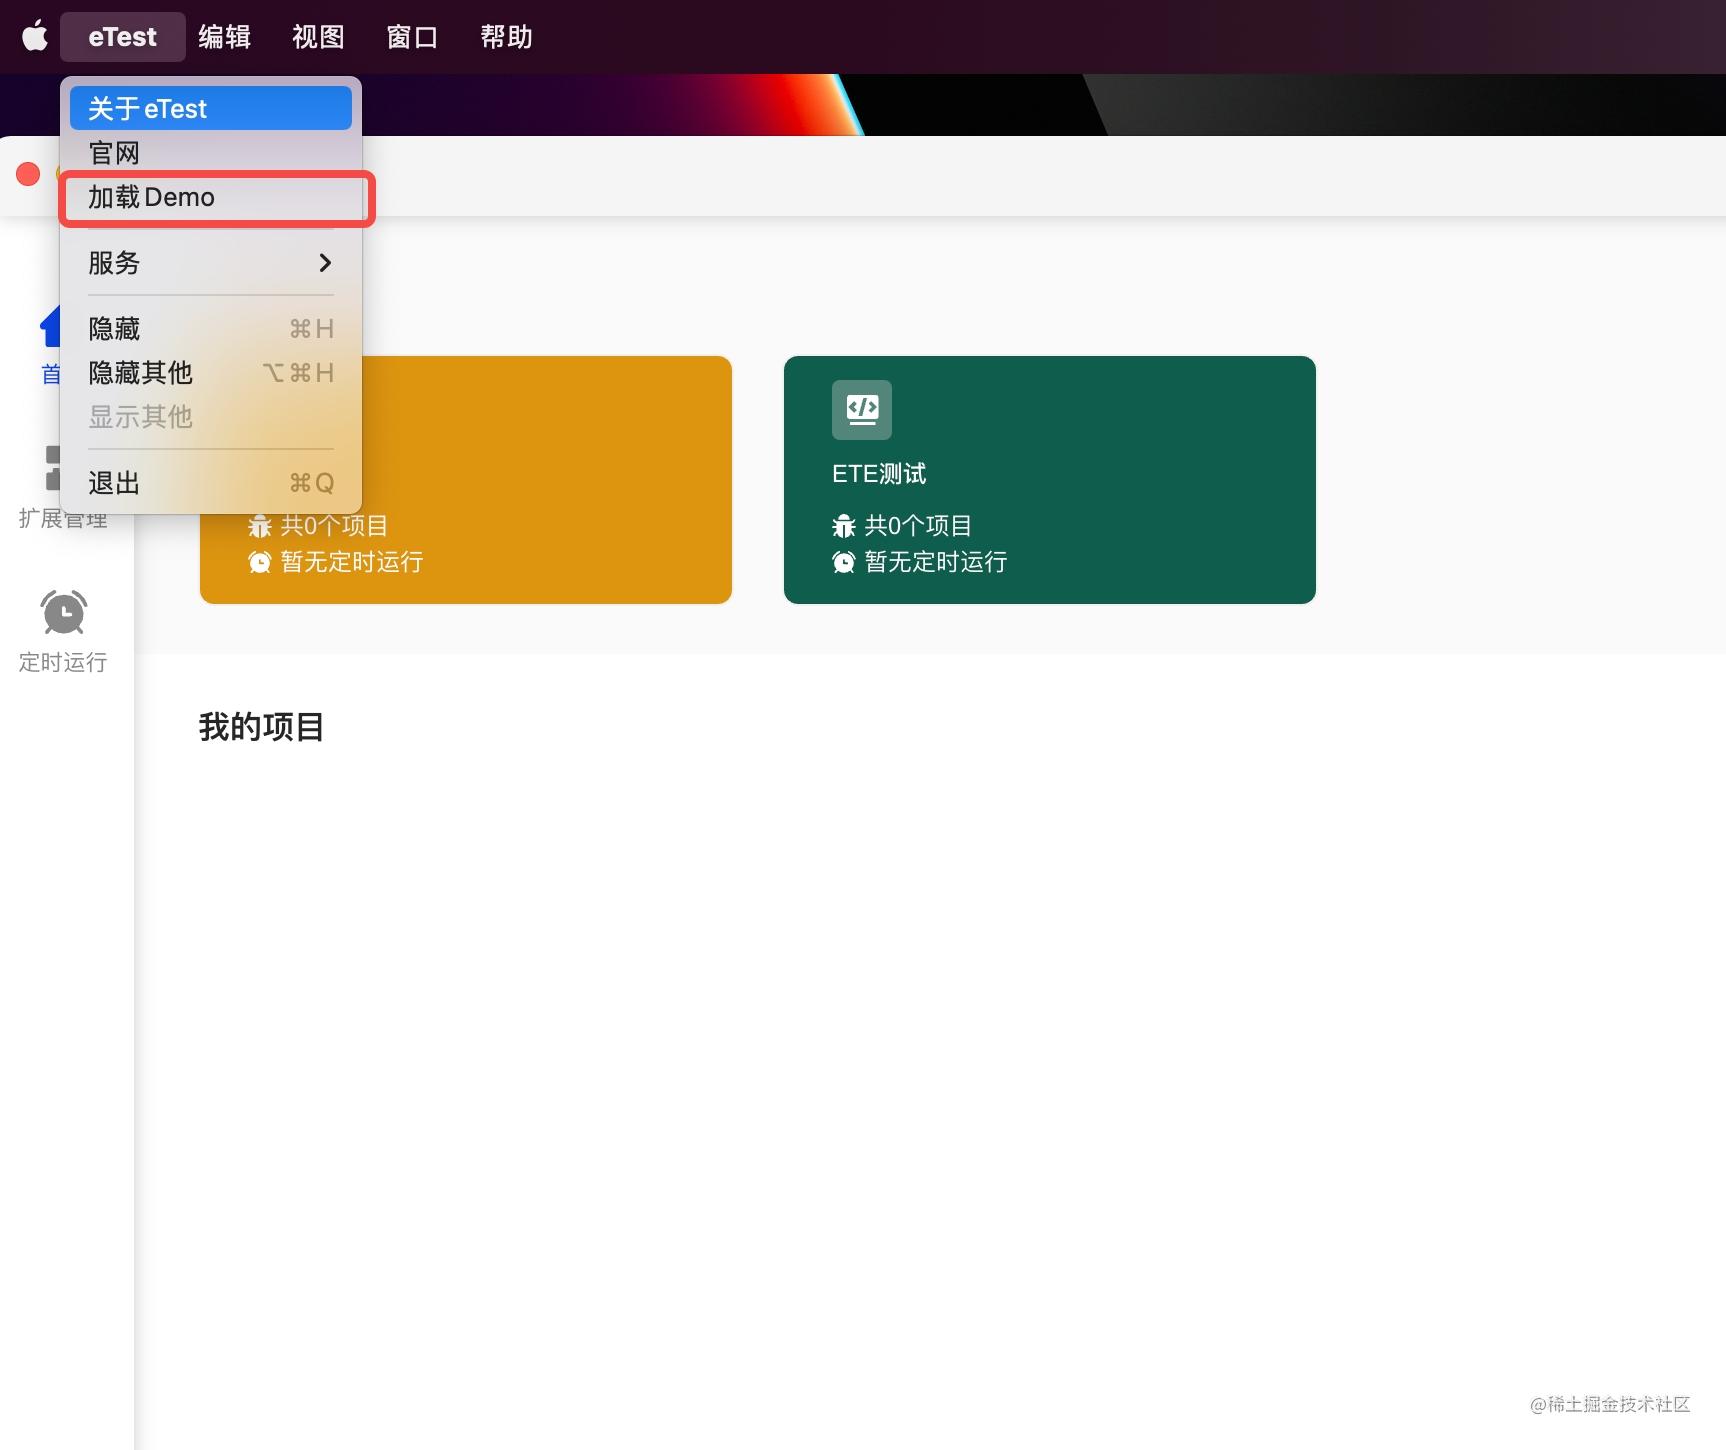This screenshot has width=1726, height=1450.
Task: Click the 我的项目 heading
Action: click(x=261, y=727)
